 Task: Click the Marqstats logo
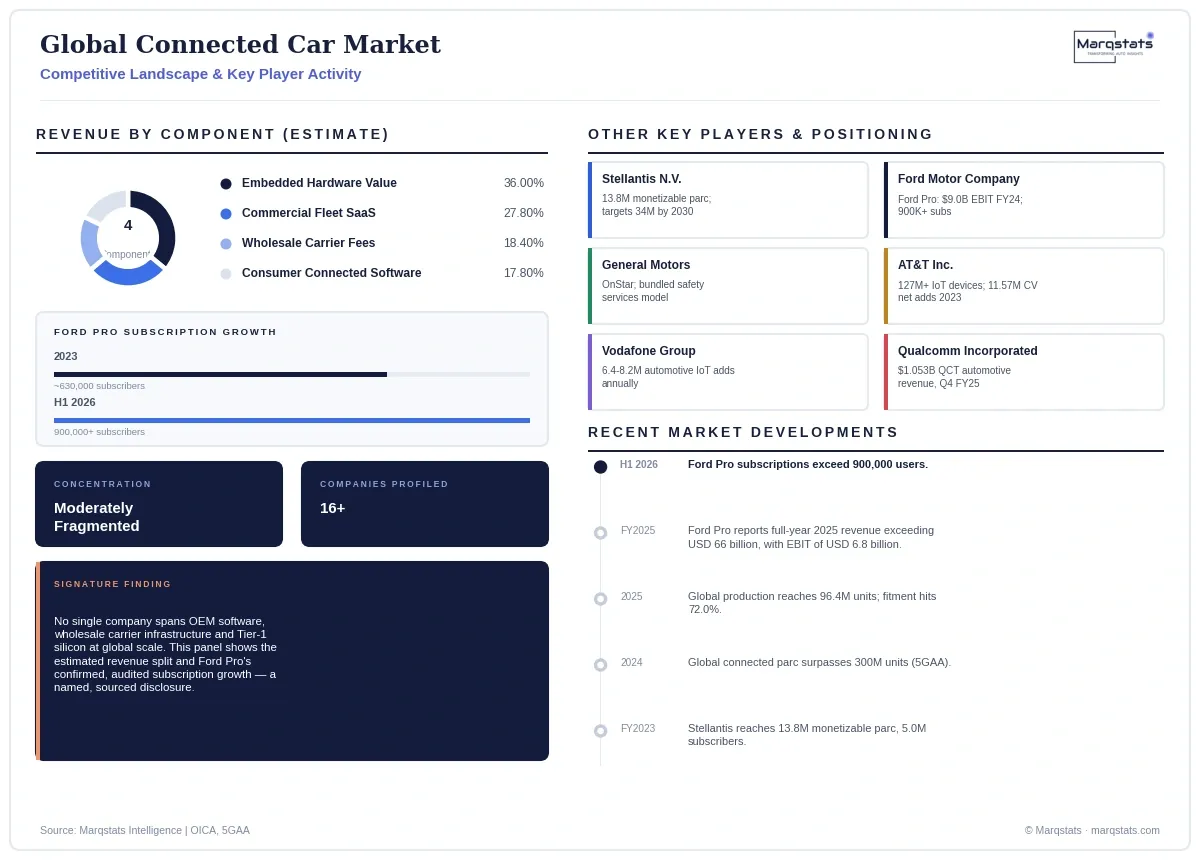click(1114, 46)
